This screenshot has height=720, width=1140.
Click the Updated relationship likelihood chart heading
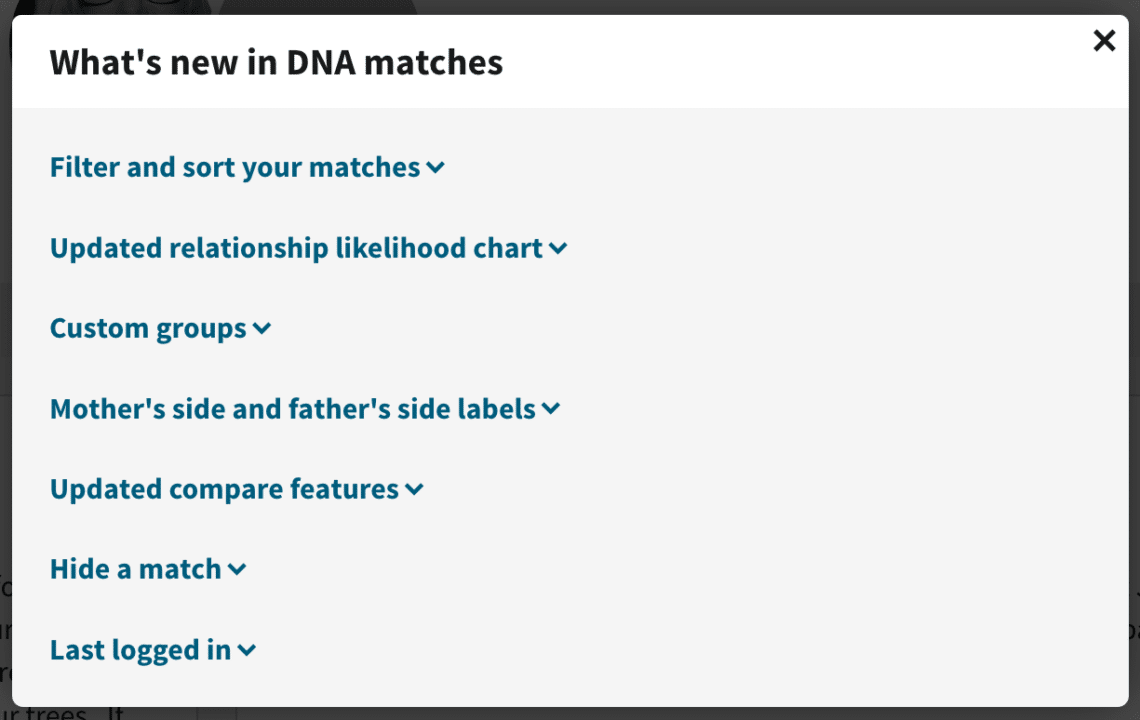[295, 248]
